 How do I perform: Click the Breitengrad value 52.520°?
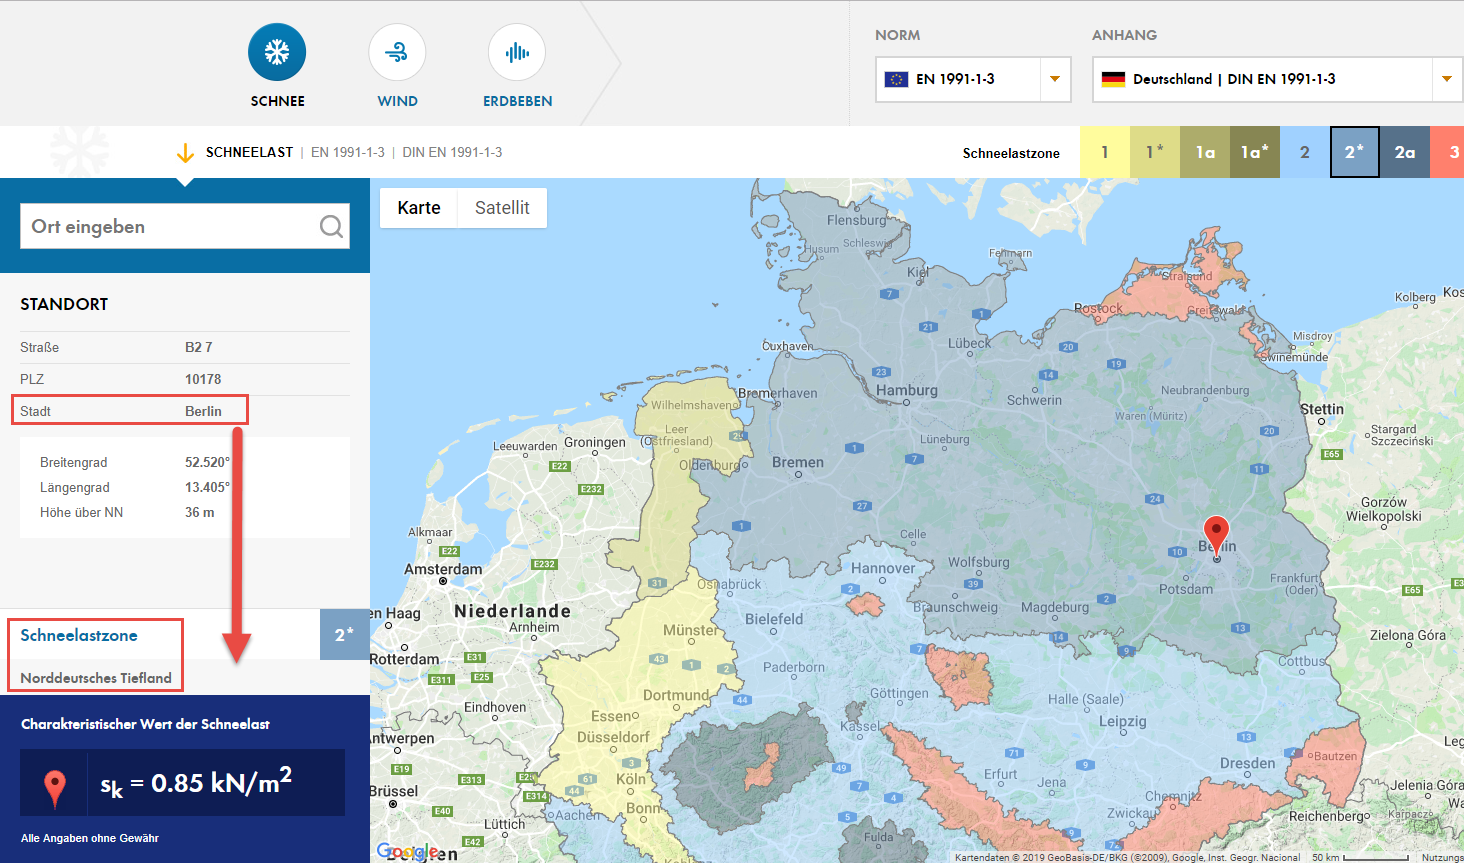(x=207, y=462)
